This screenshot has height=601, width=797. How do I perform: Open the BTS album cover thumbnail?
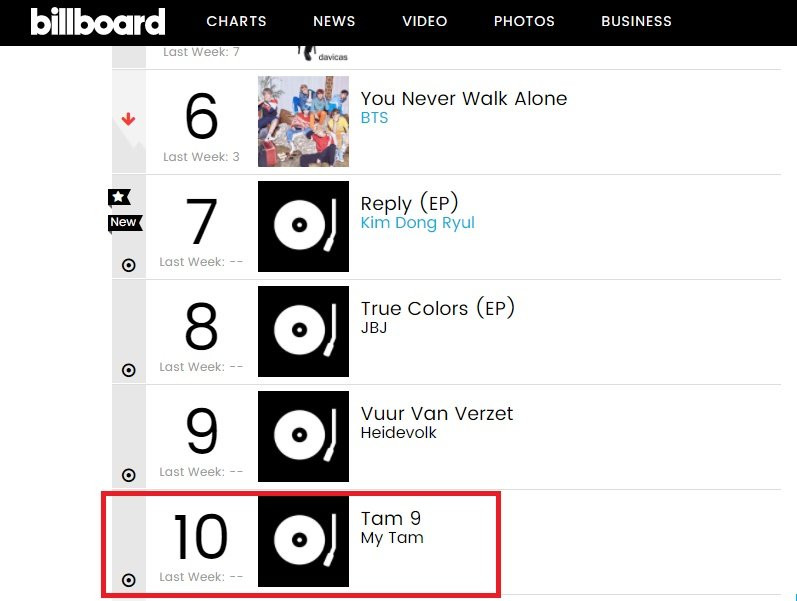303,121
